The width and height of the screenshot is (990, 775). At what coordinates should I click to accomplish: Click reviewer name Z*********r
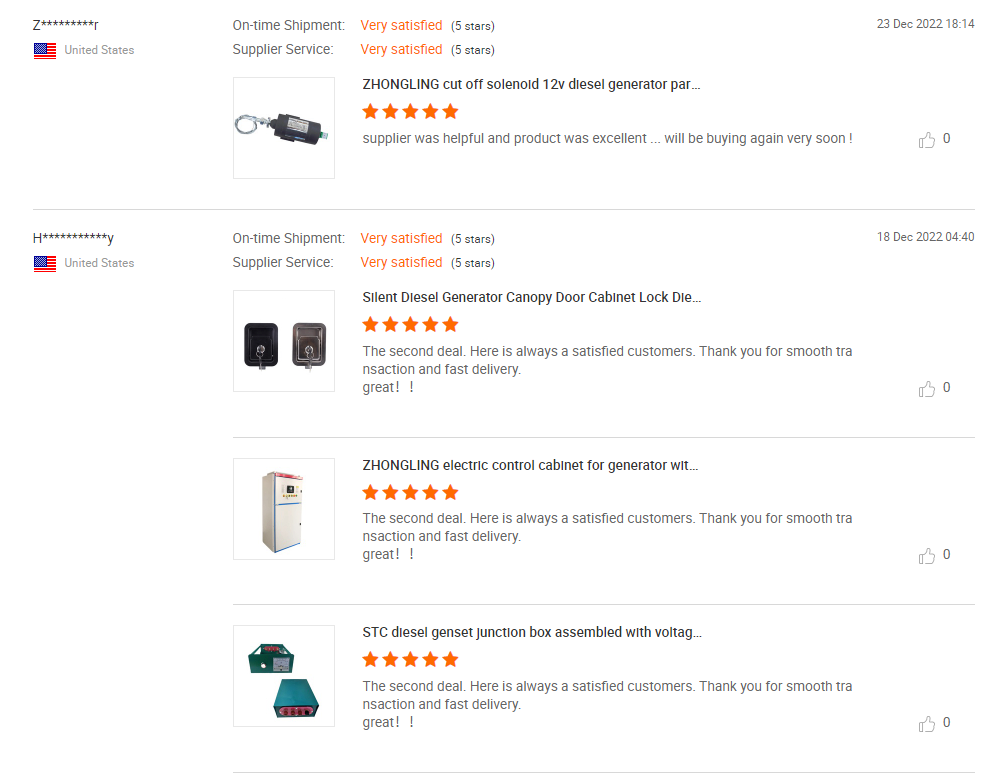[x=66, y=25]
